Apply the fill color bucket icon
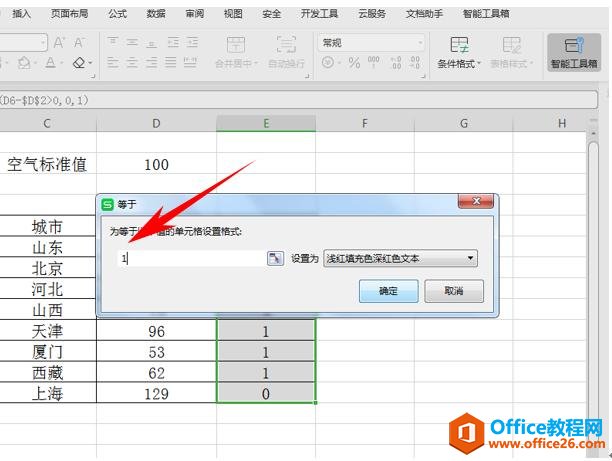612x461 pixels. tap(25, 62)
